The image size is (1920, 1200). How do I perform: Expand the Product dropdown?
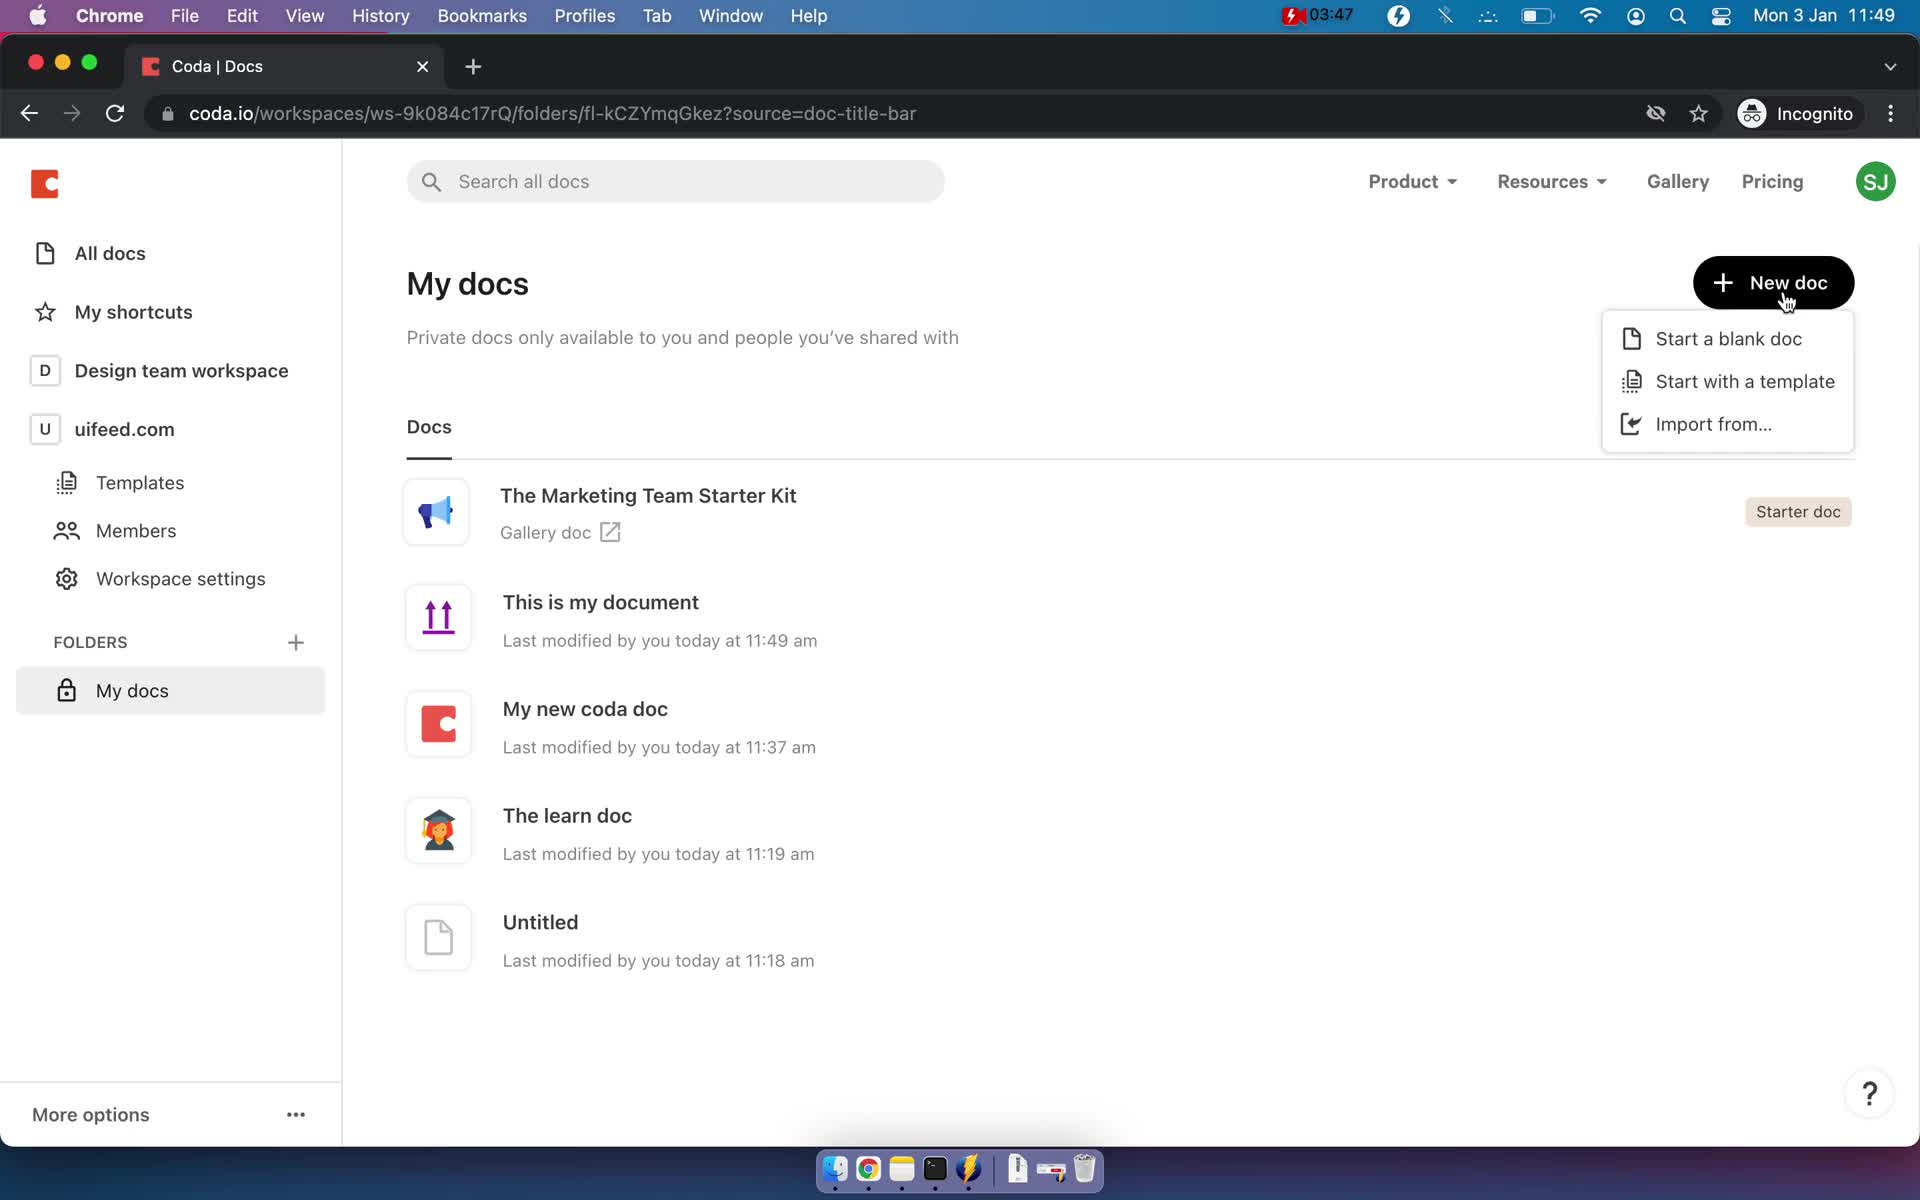point(1413,182)
